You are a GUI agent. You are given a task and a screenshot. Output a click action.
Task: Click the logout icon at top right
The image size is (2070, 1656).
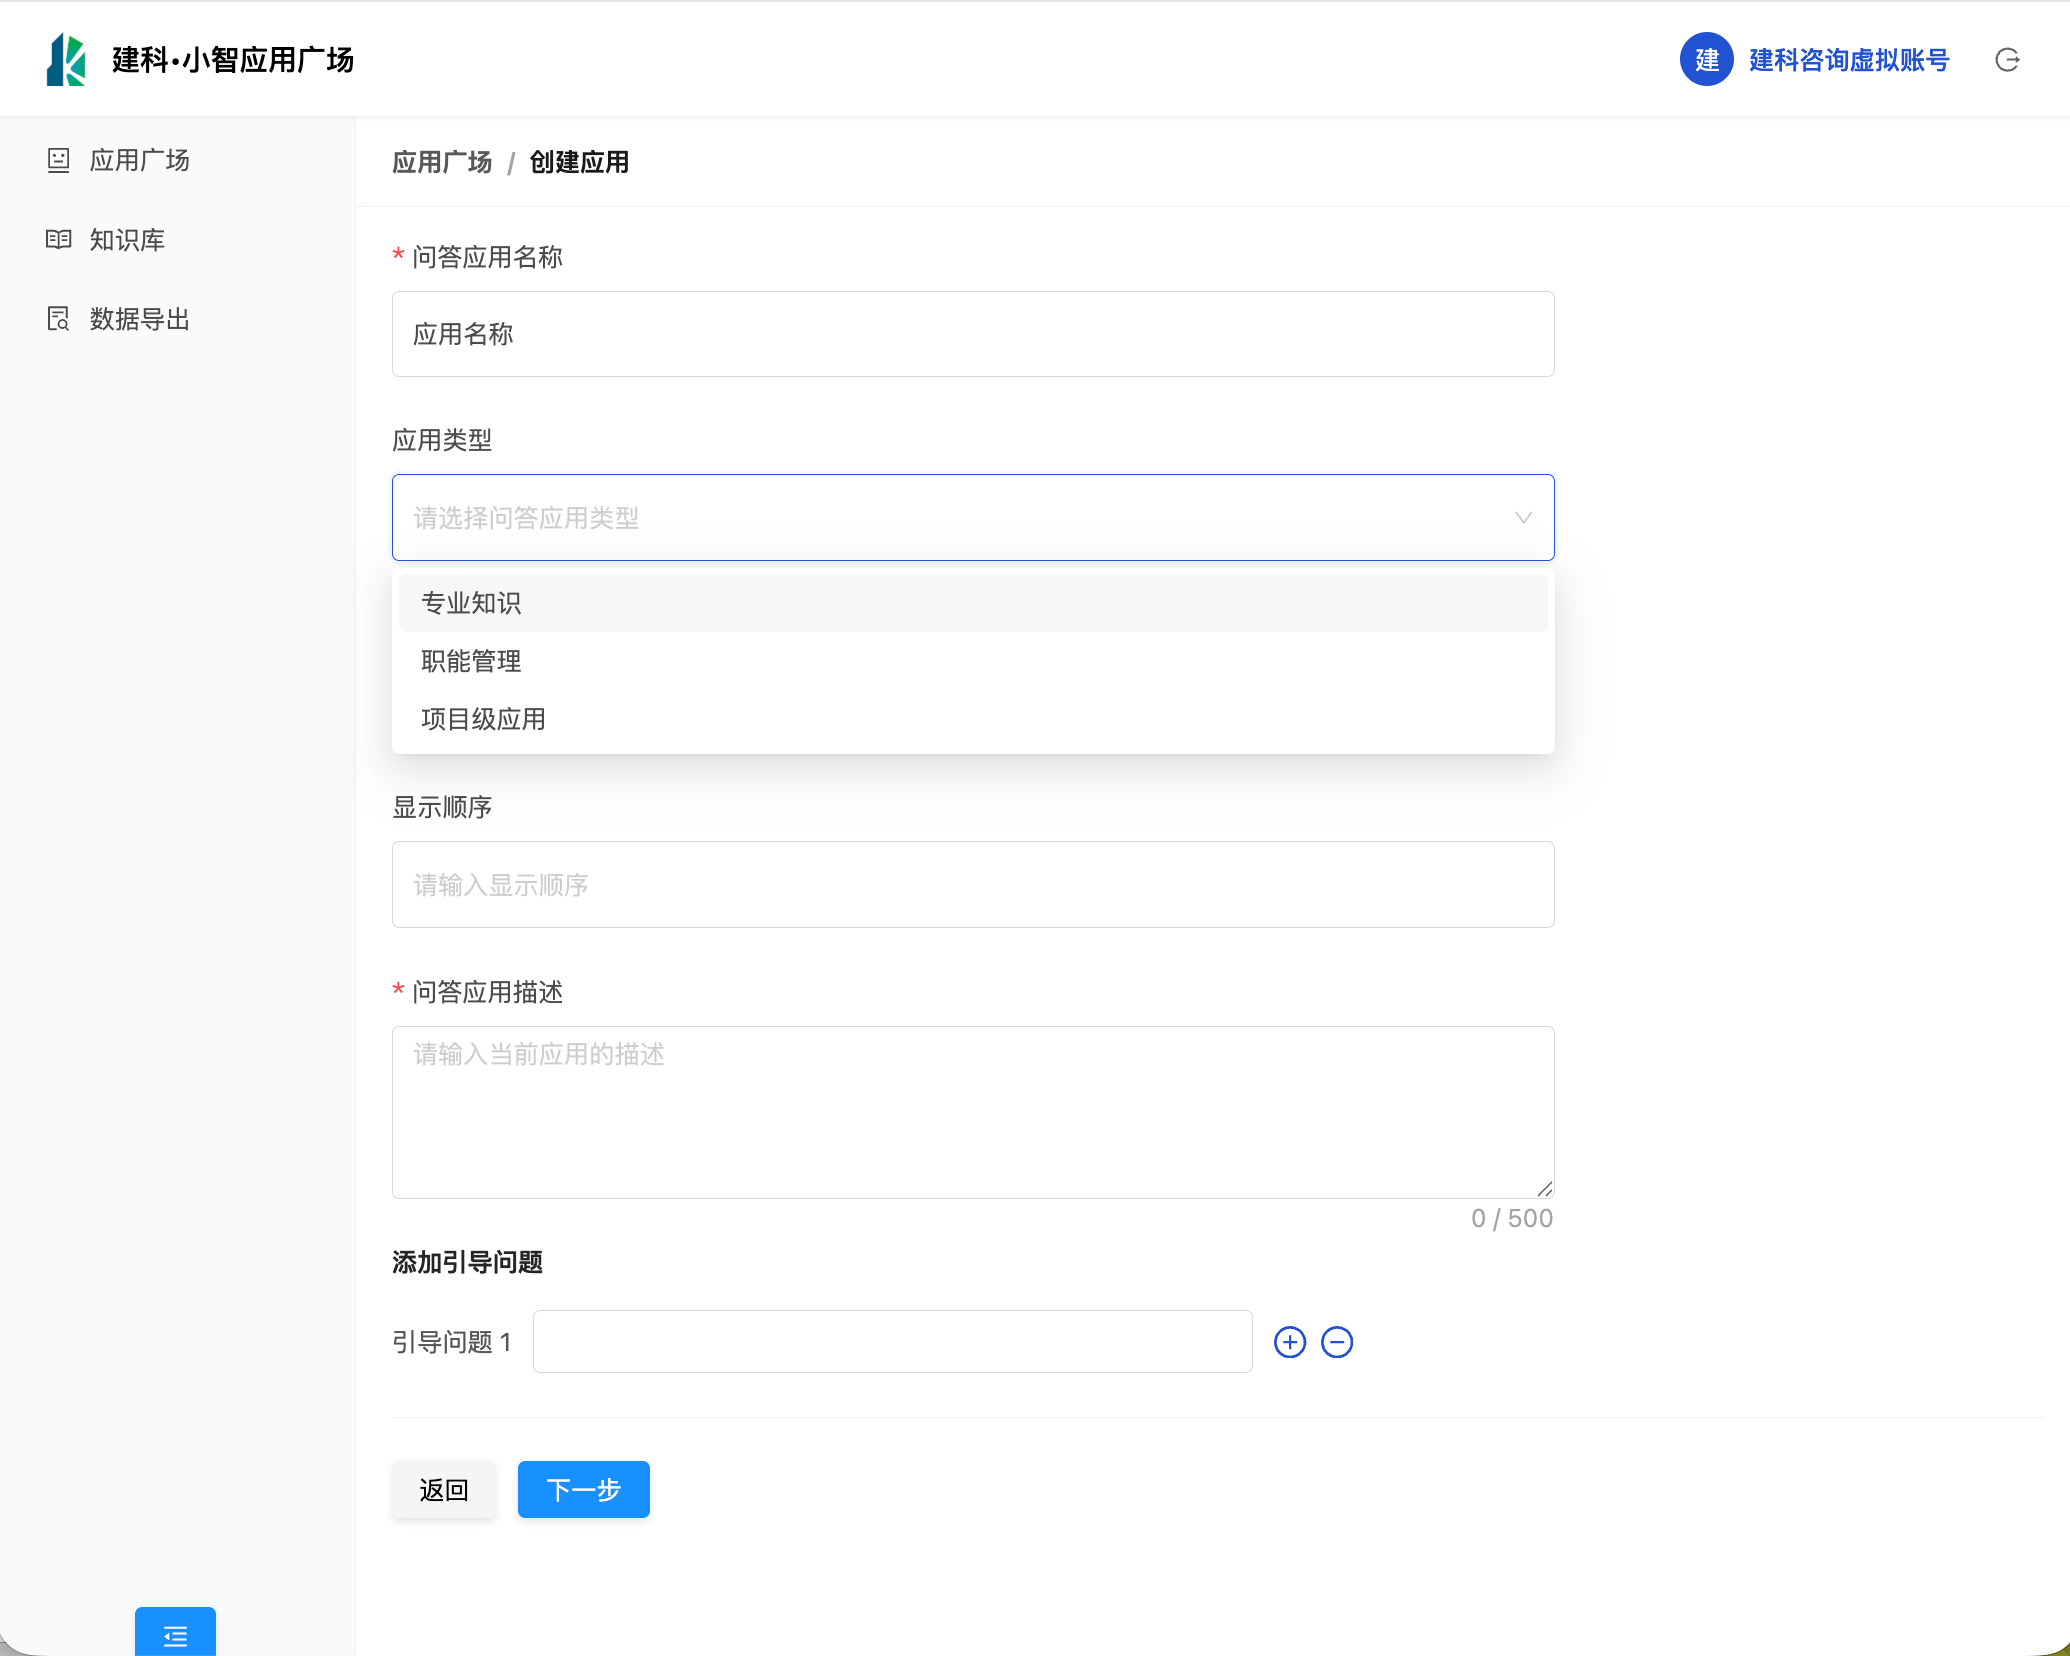click(x=2007, y=60)
